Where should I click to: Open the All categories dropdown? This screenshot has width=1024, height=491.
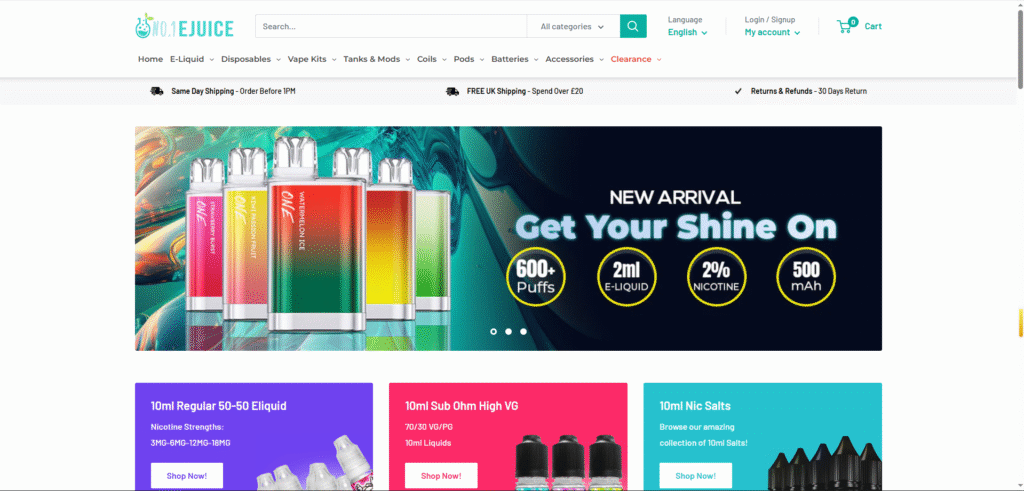coord(573,27)
